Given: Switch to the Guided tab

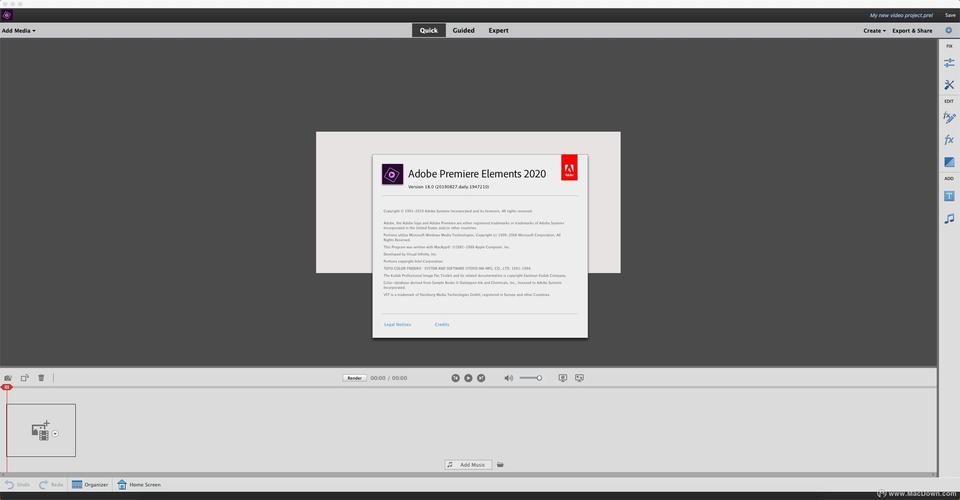Looking at the screenshot, I should [x=463, y=31].
